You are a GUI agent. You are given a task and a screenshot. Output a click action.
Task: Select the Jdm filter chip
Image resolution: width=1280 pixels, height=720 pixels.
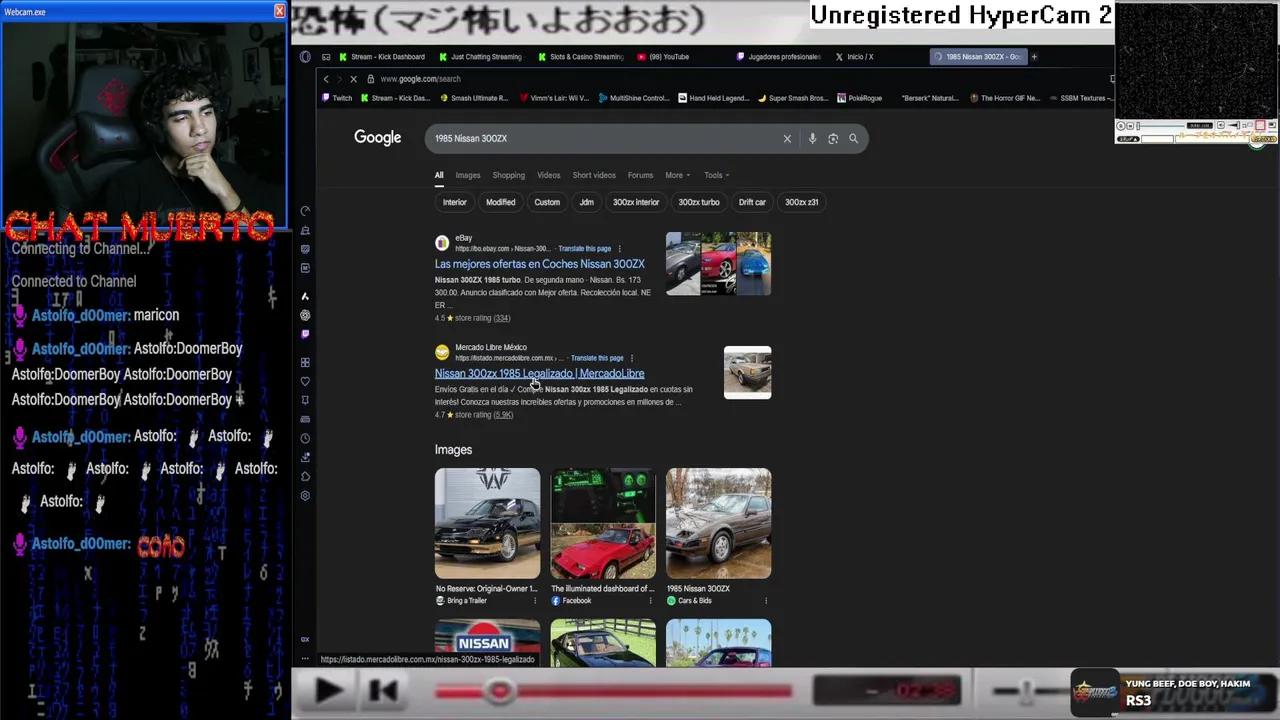[x=587, y=202]
